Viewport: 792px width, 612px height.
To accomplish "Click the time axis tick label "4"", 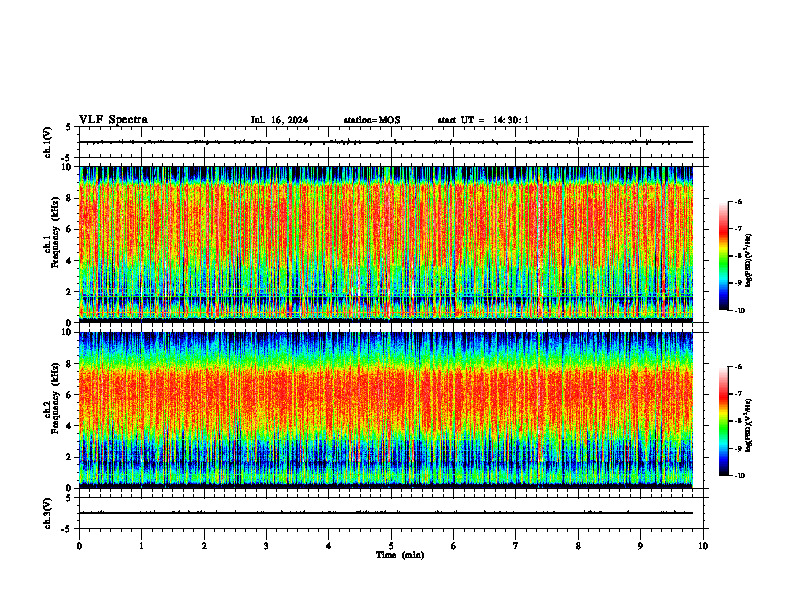I will 329,546.
